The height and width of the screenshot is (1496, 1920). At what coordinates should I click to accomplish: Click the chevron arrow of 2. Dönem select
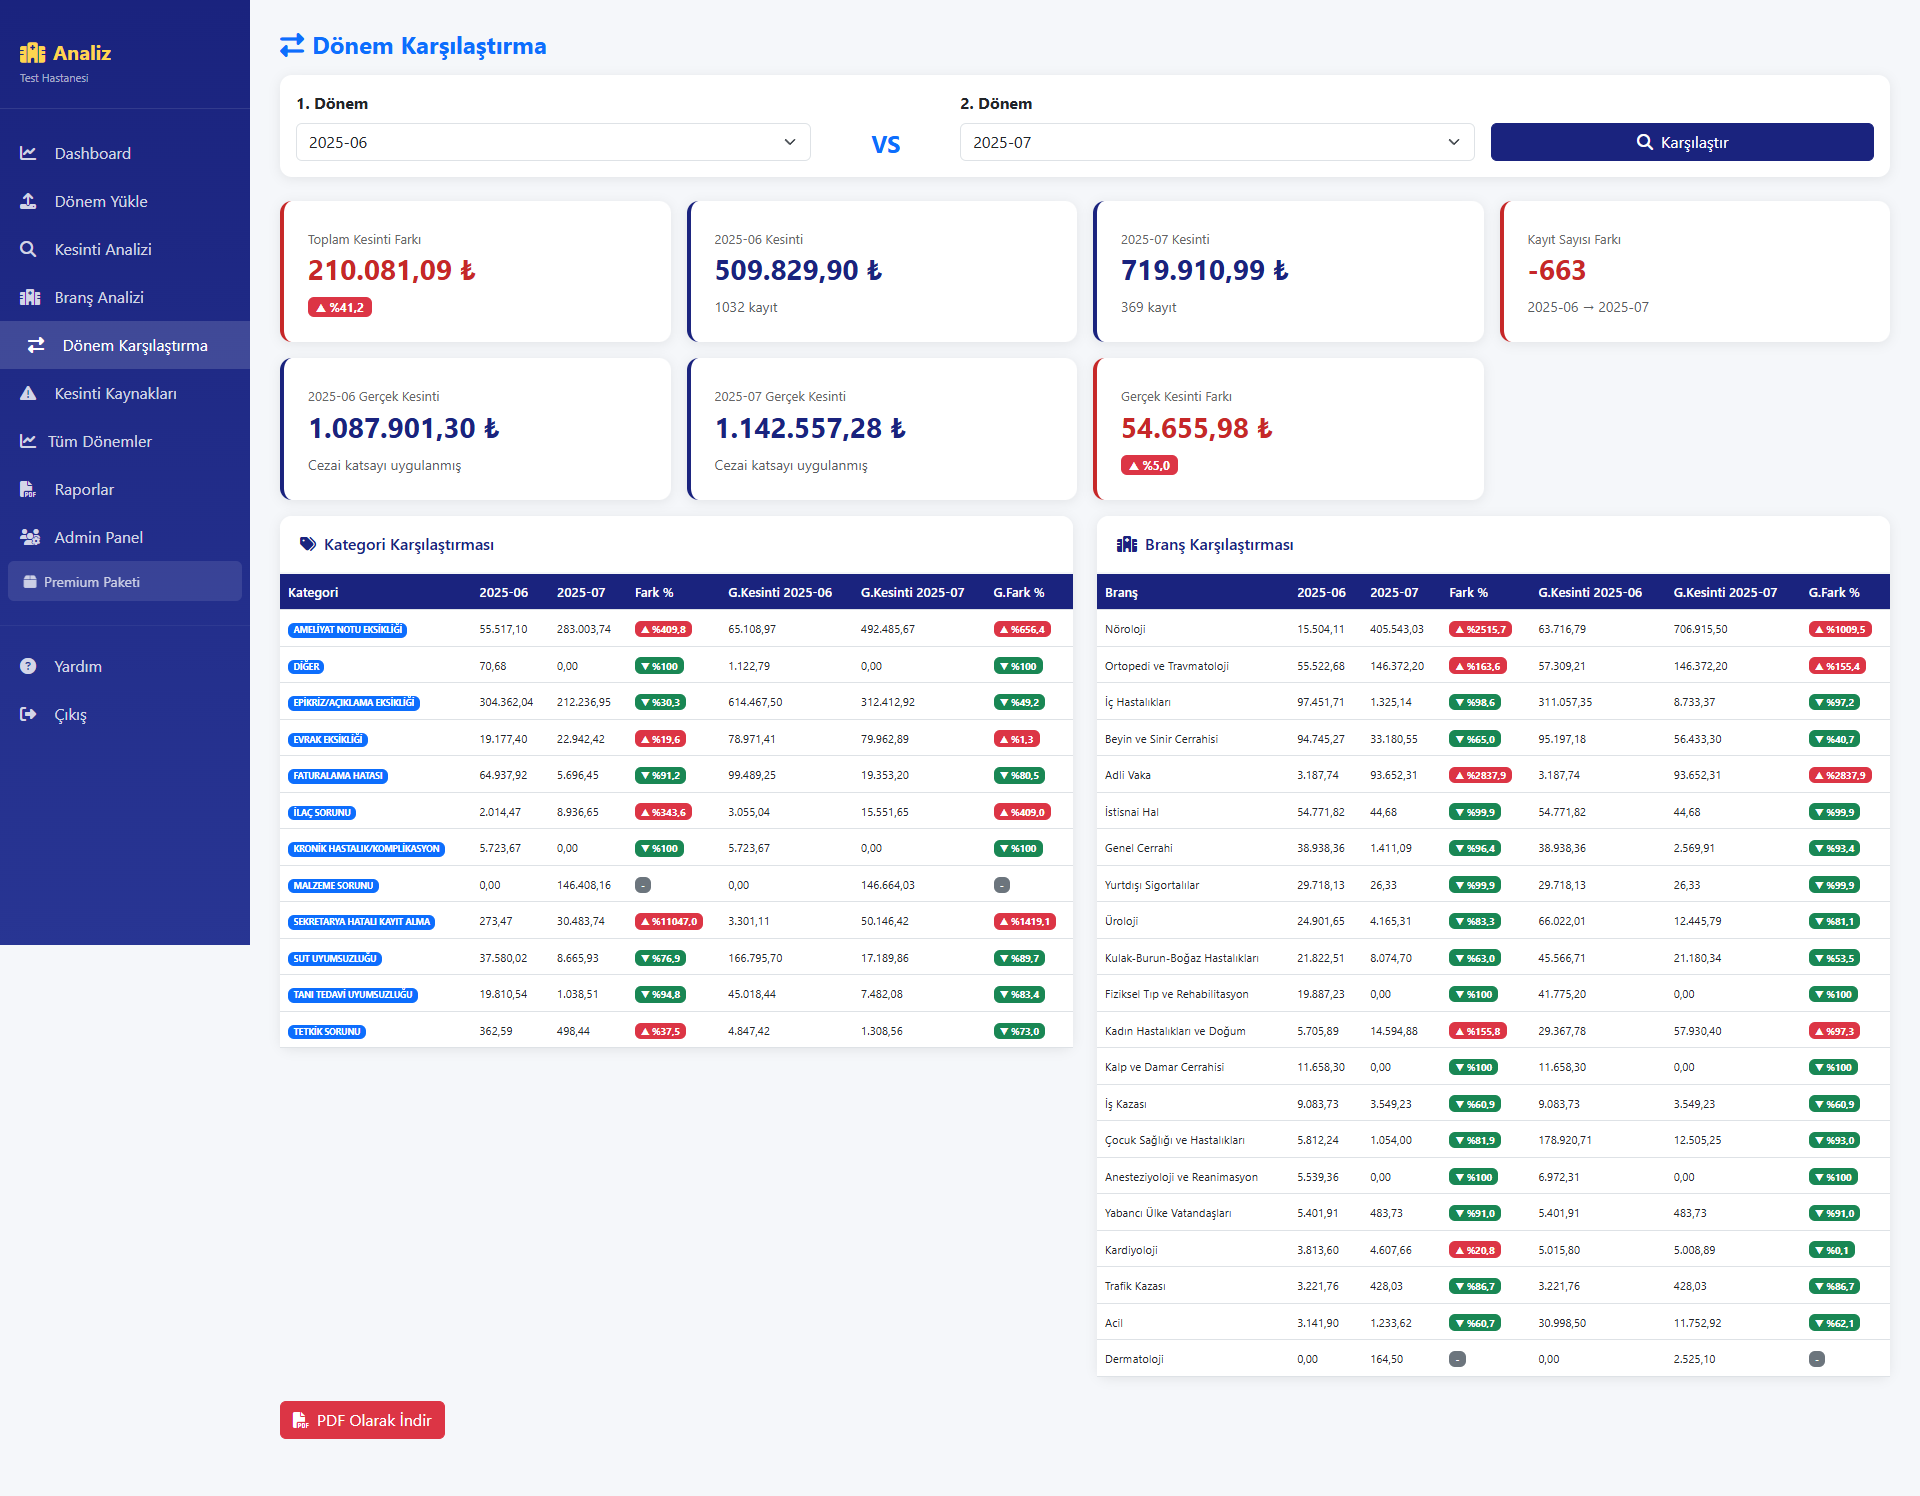coord(1453,142)
